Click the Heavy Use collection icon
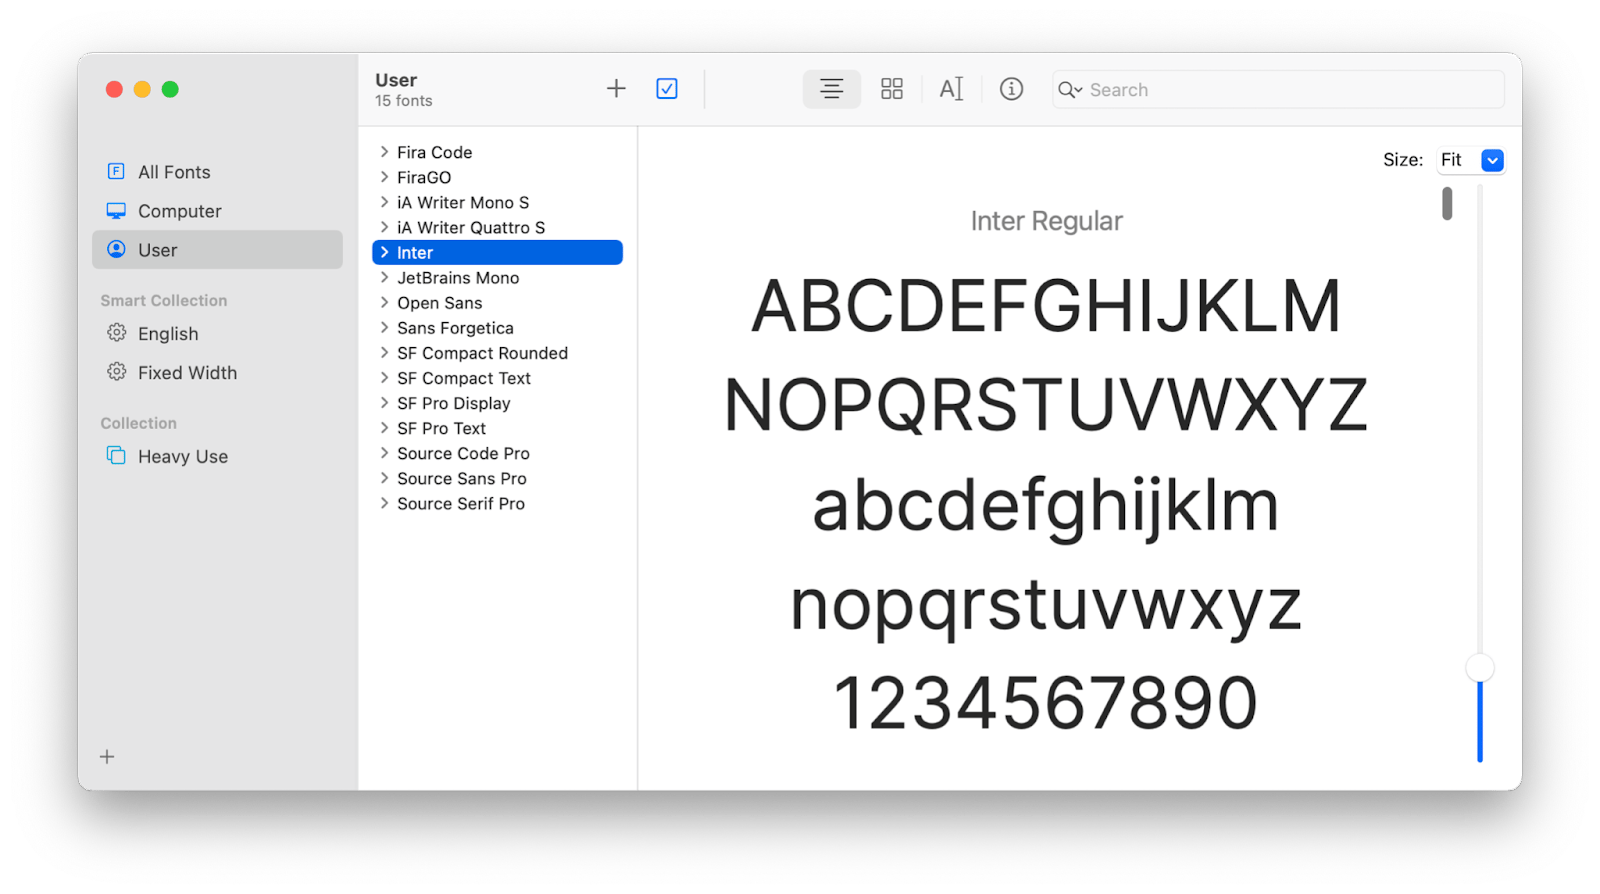The height and width of the screenshot is (894, 1600). [116, 456]
